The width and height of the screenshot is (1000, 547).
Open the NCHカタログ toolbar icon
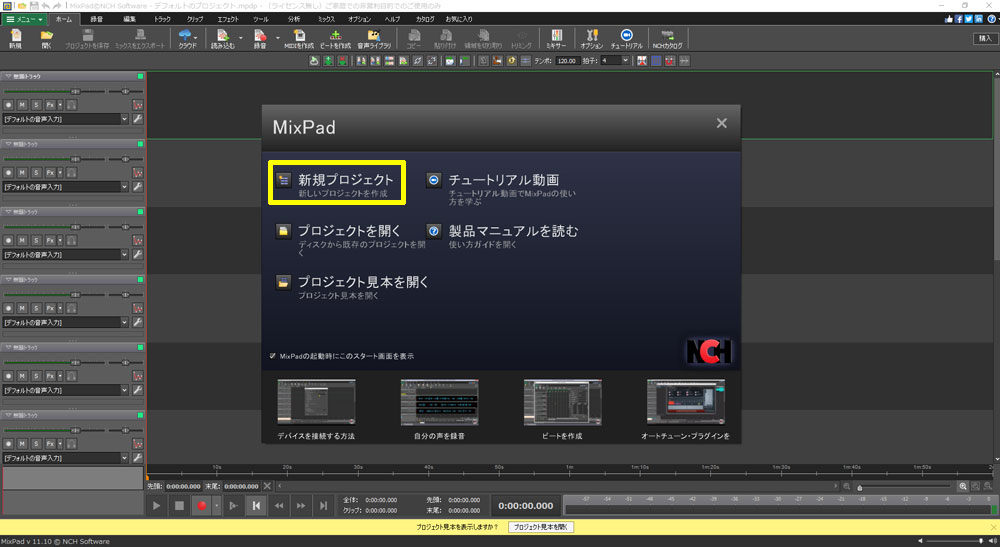[x=667, y=38]
